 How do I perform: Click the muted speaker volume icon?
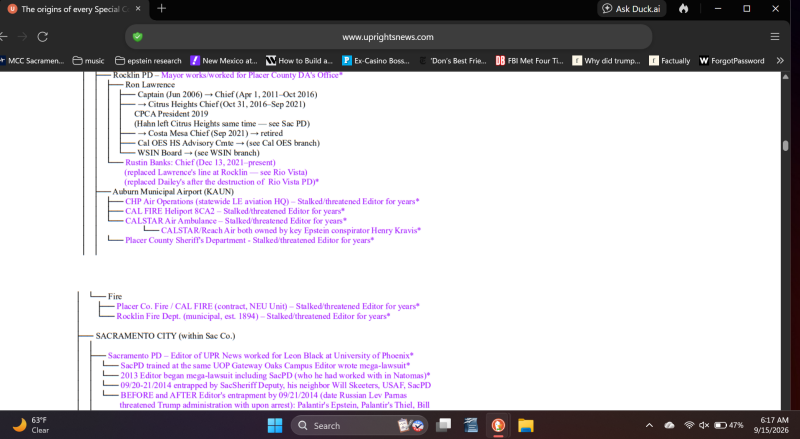click(x=704, y=425)
